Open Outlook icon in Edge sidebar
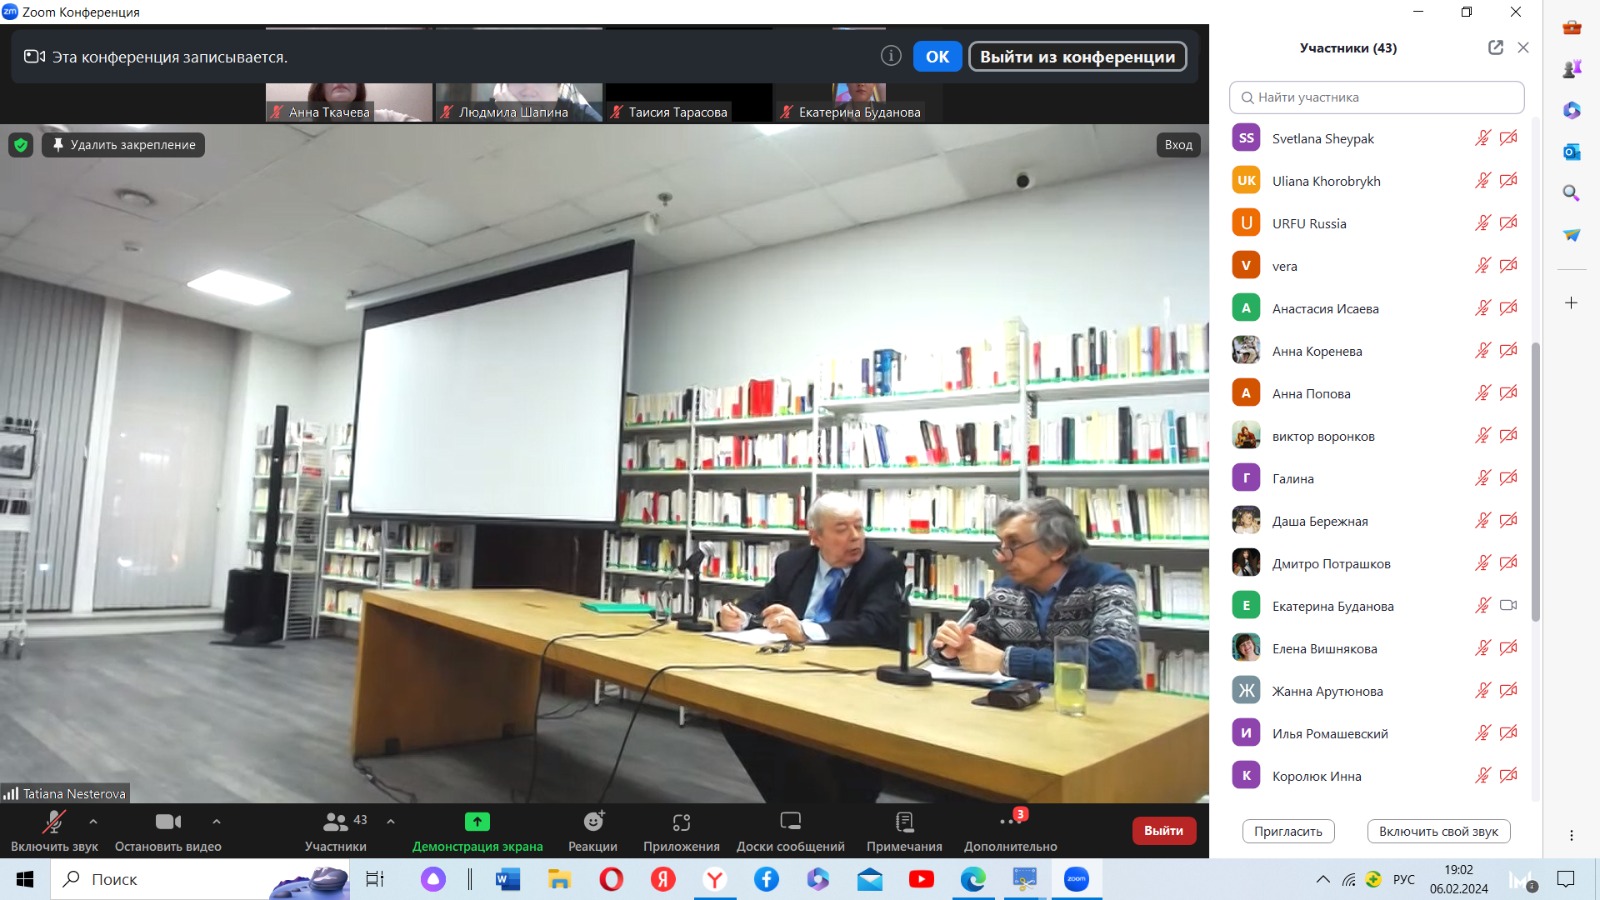This screenshot has height=900, width=1600. coord(1571,152)
